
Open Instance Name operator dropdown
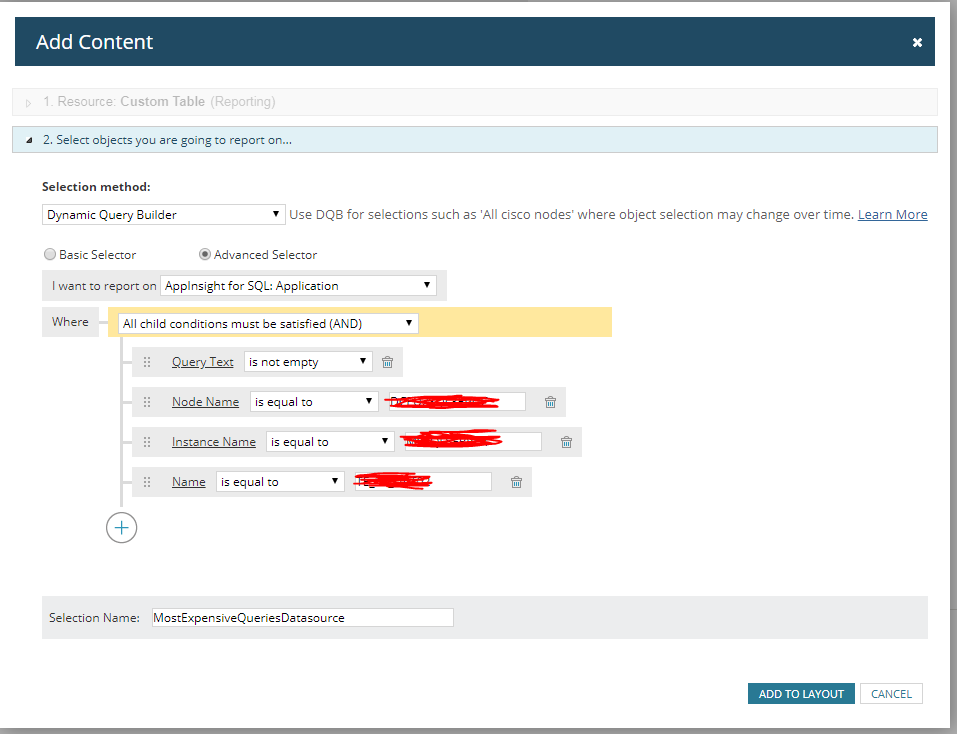coord(330,442)
